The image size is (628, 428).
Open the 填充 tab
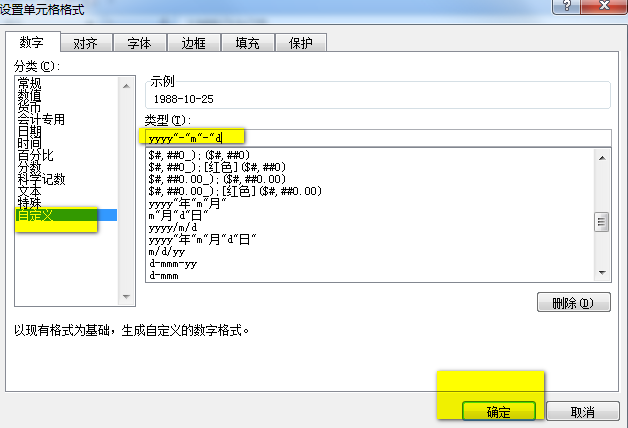[x=248, y=43]
